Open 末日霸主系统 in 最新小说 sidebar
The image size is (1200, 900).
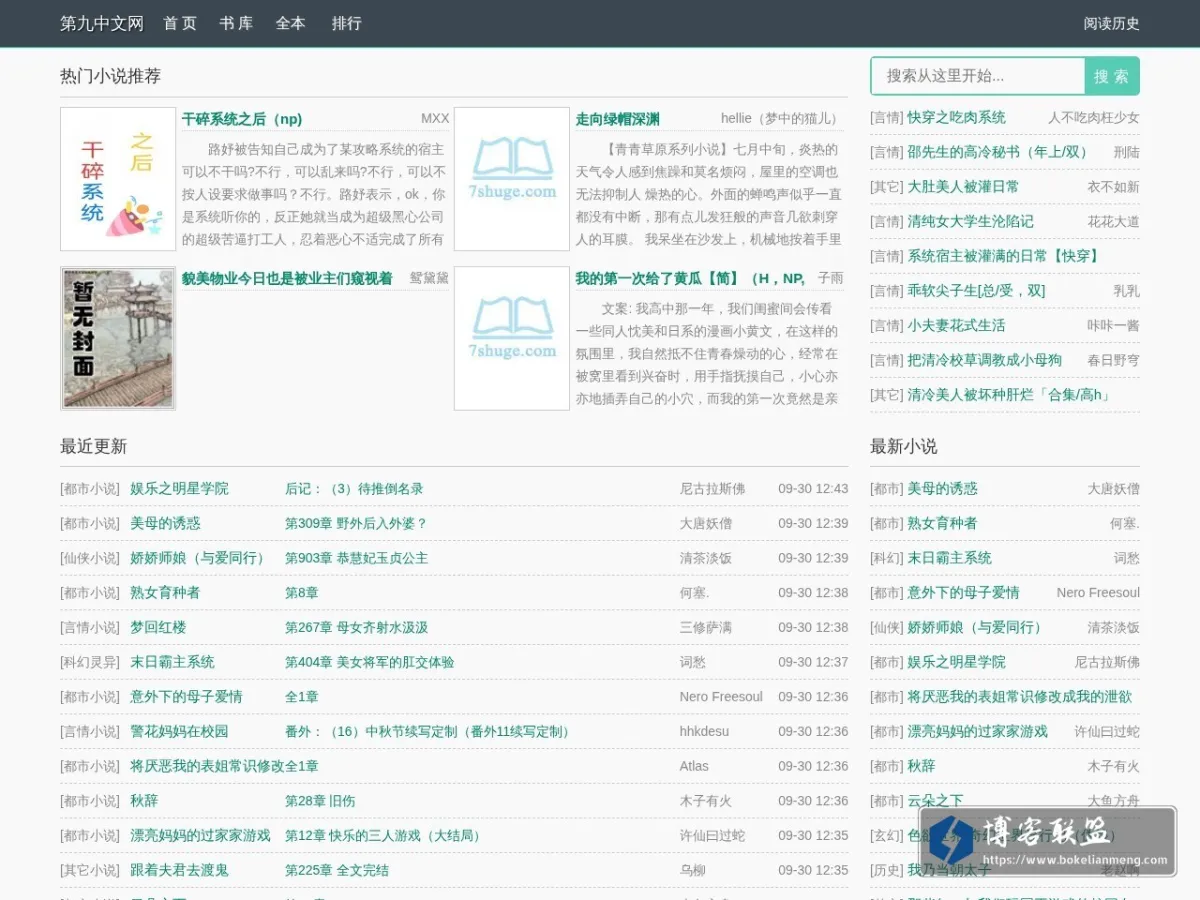tap(949, 558)
